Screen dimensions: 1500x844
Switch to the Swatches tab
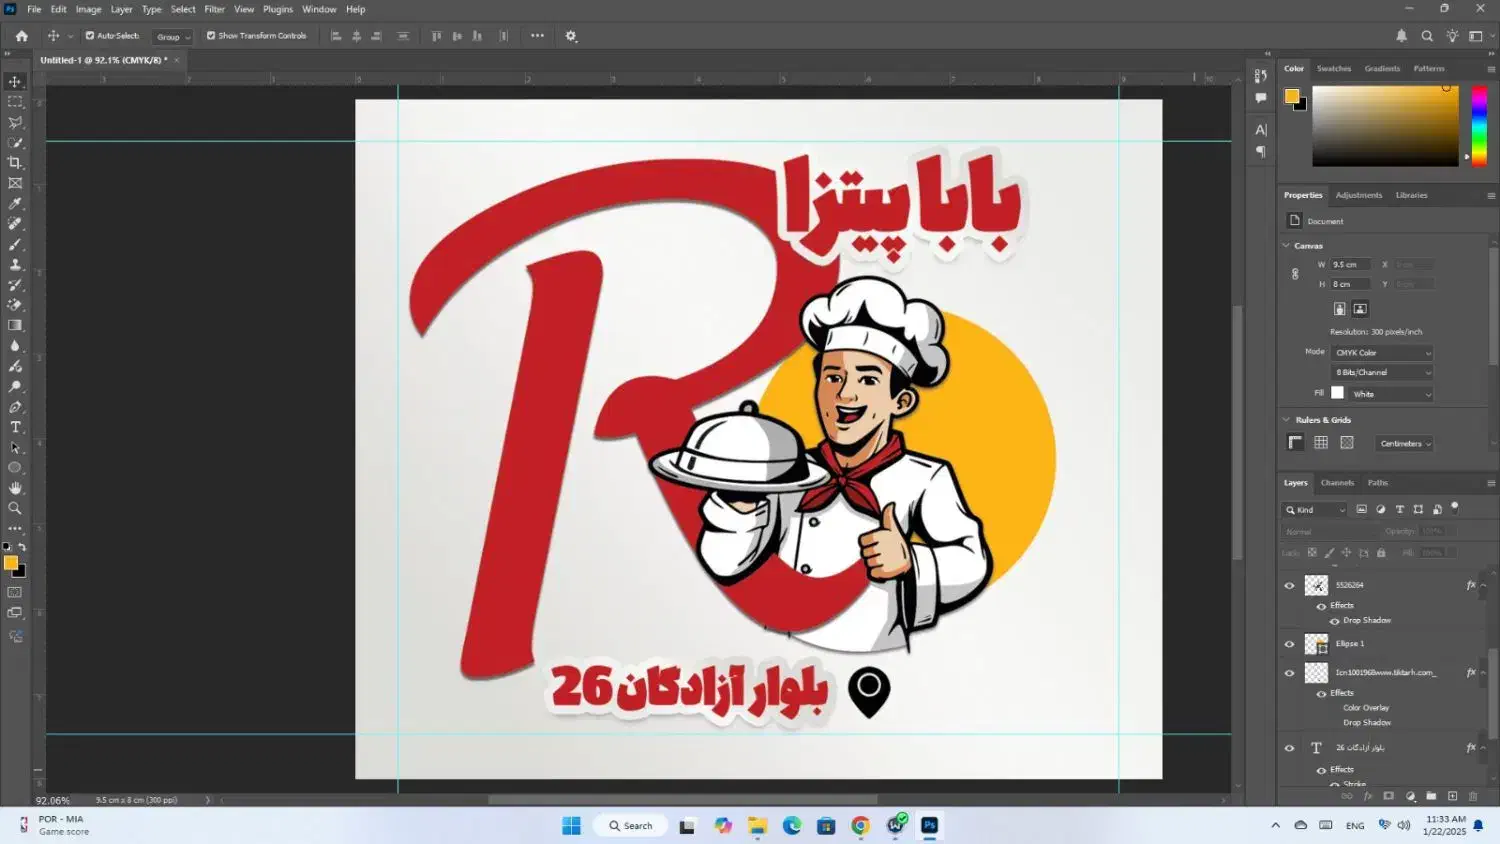pyautogui.click(x=1333, y=69)
